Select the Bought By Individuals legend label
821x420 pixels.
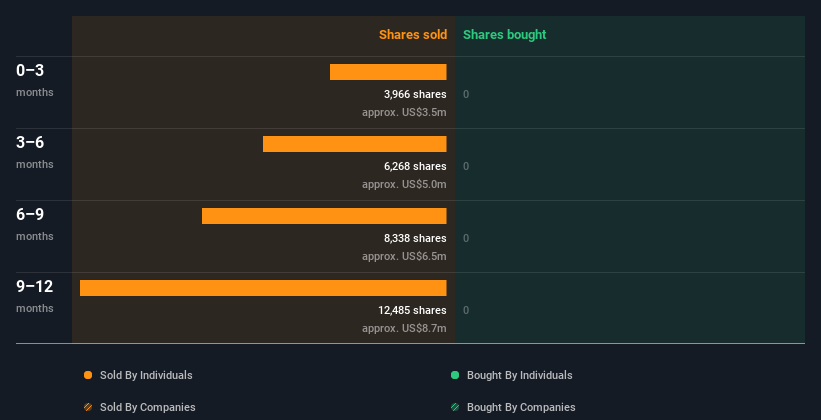point(519,375)
